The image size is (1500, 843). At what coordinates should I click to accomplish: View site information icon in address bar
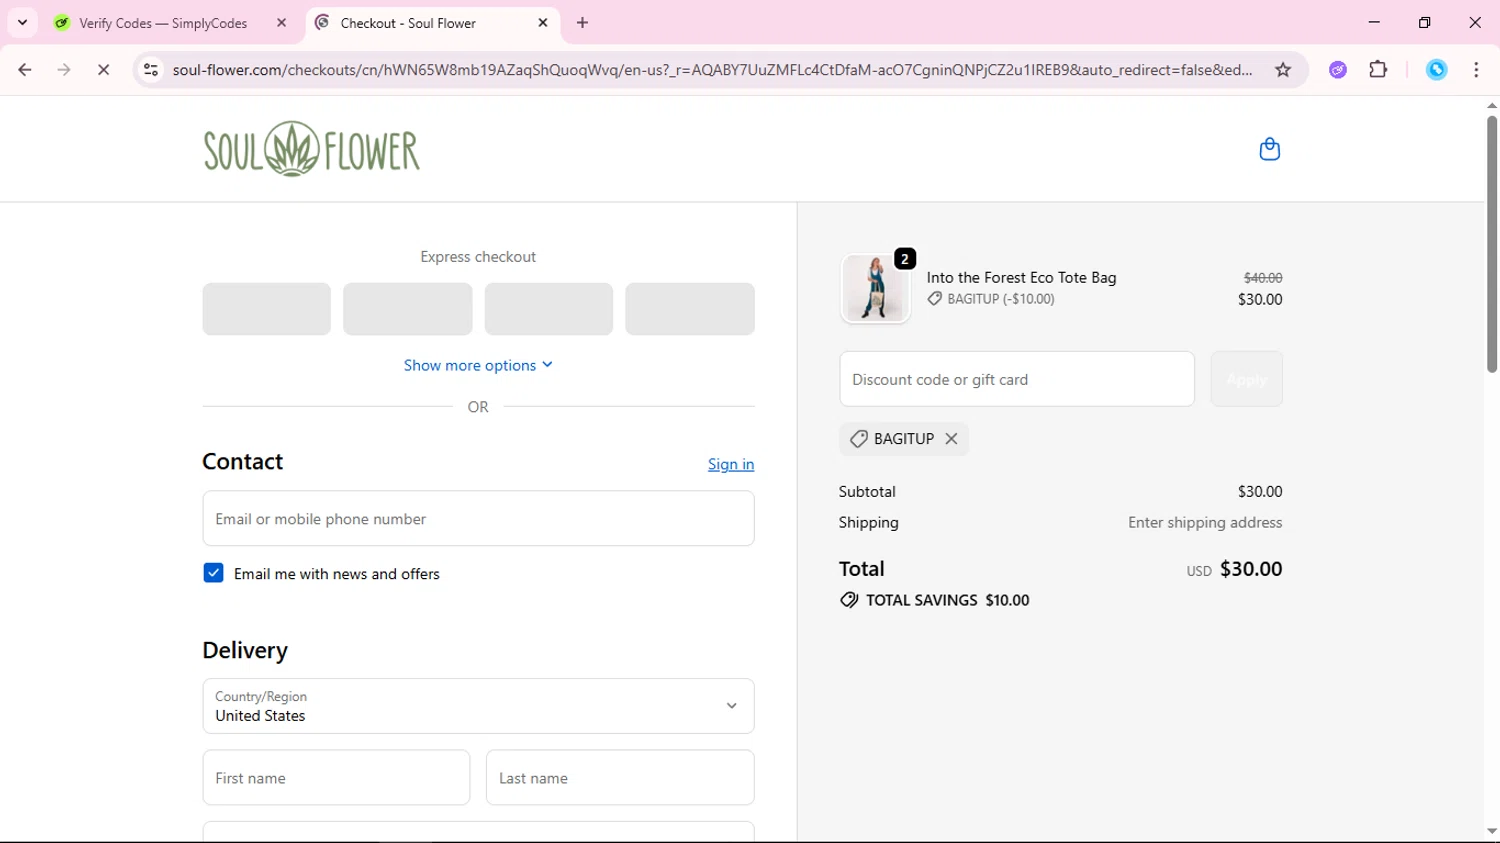coord(151,70)
